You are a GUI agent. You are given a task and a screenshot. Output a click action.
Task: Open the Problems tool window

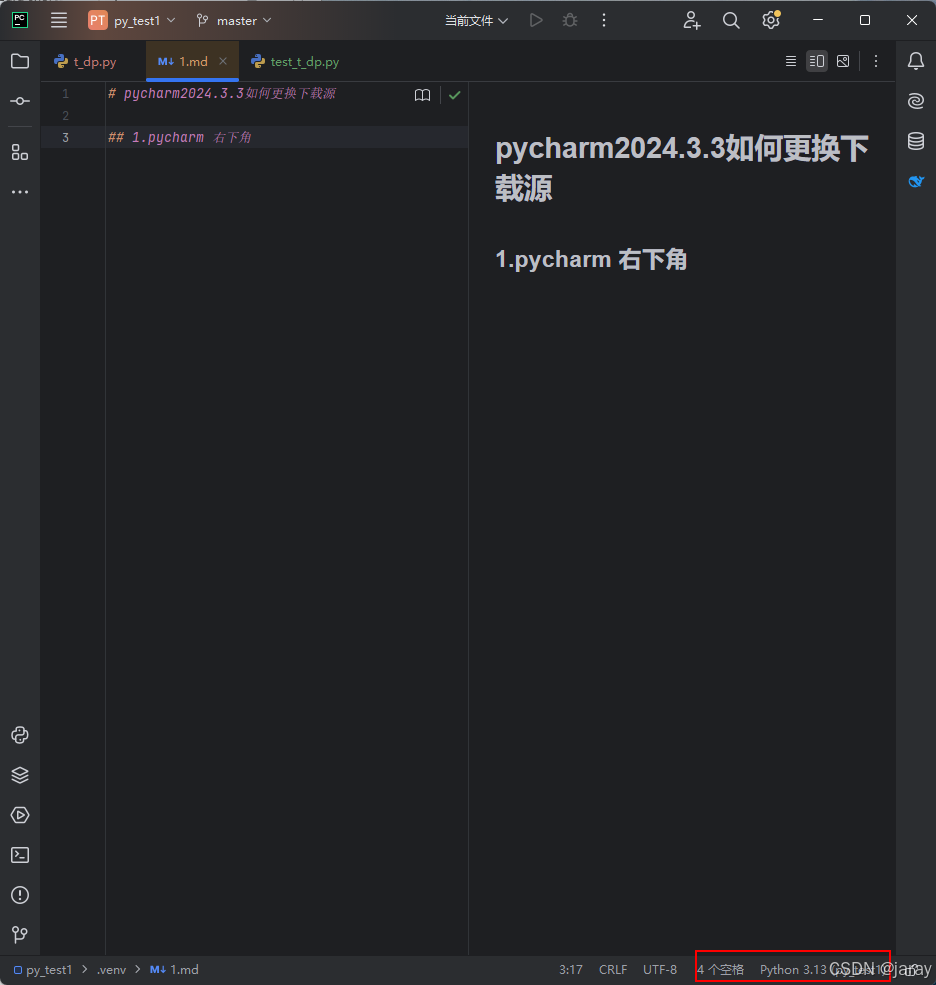20,895
